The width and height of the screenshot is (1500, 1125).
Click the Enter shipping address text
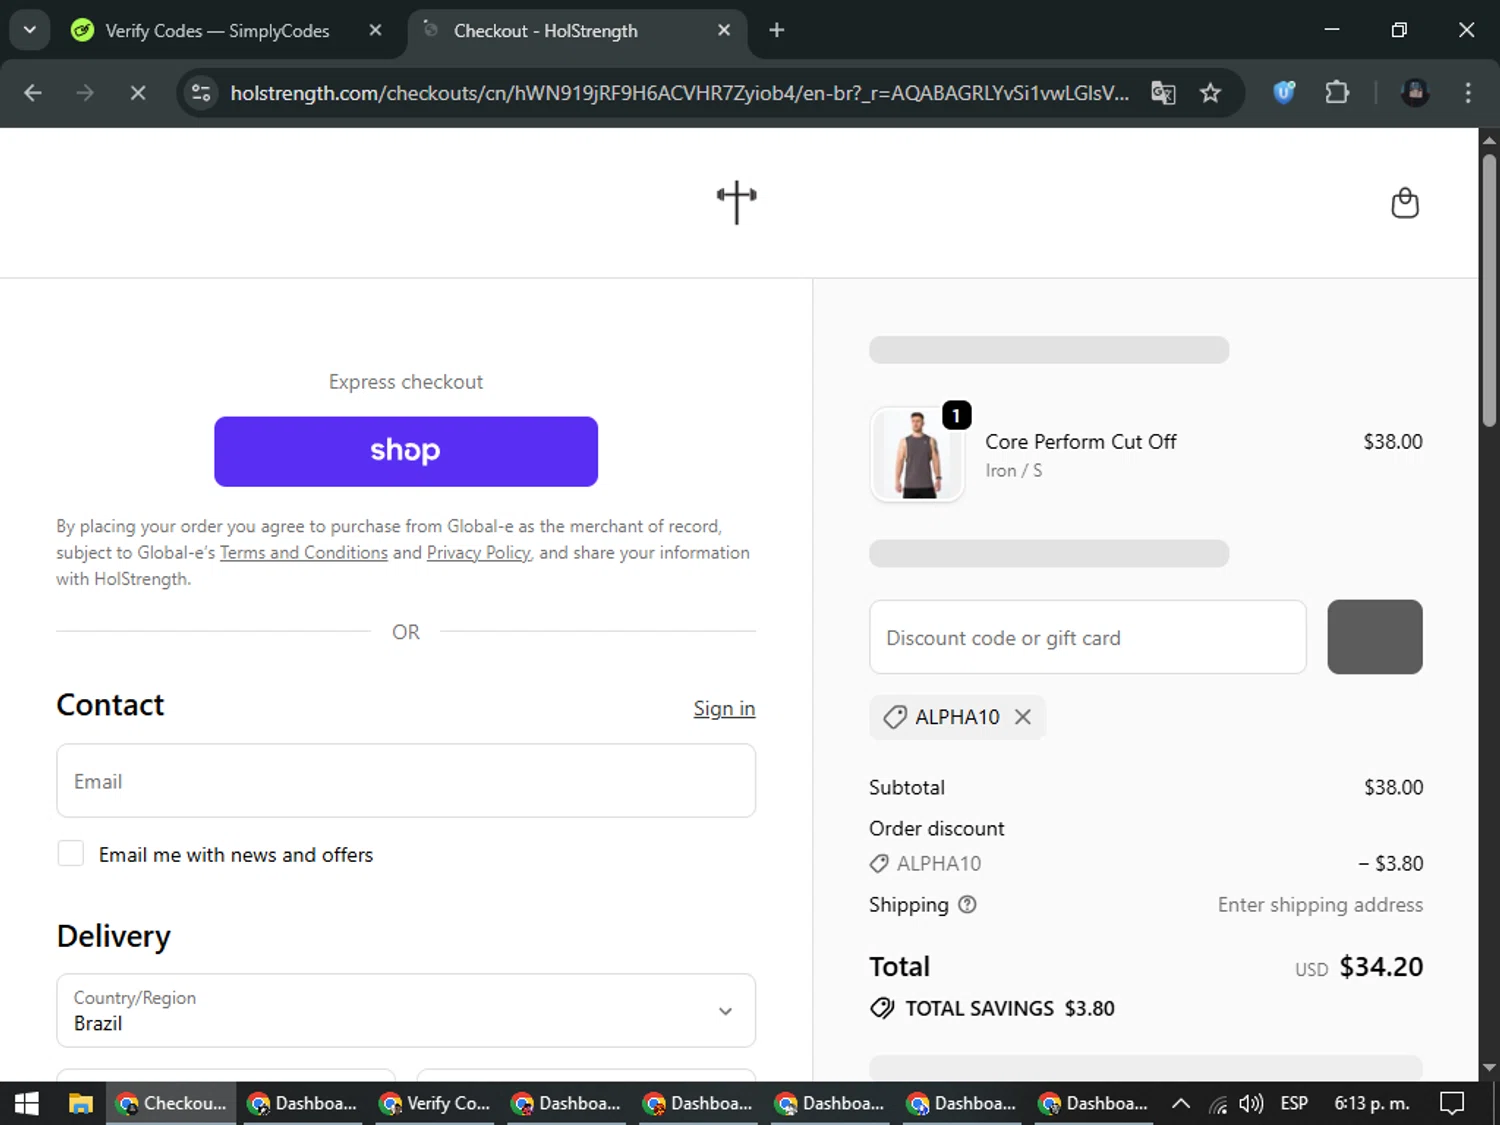tap(1320, 905)
